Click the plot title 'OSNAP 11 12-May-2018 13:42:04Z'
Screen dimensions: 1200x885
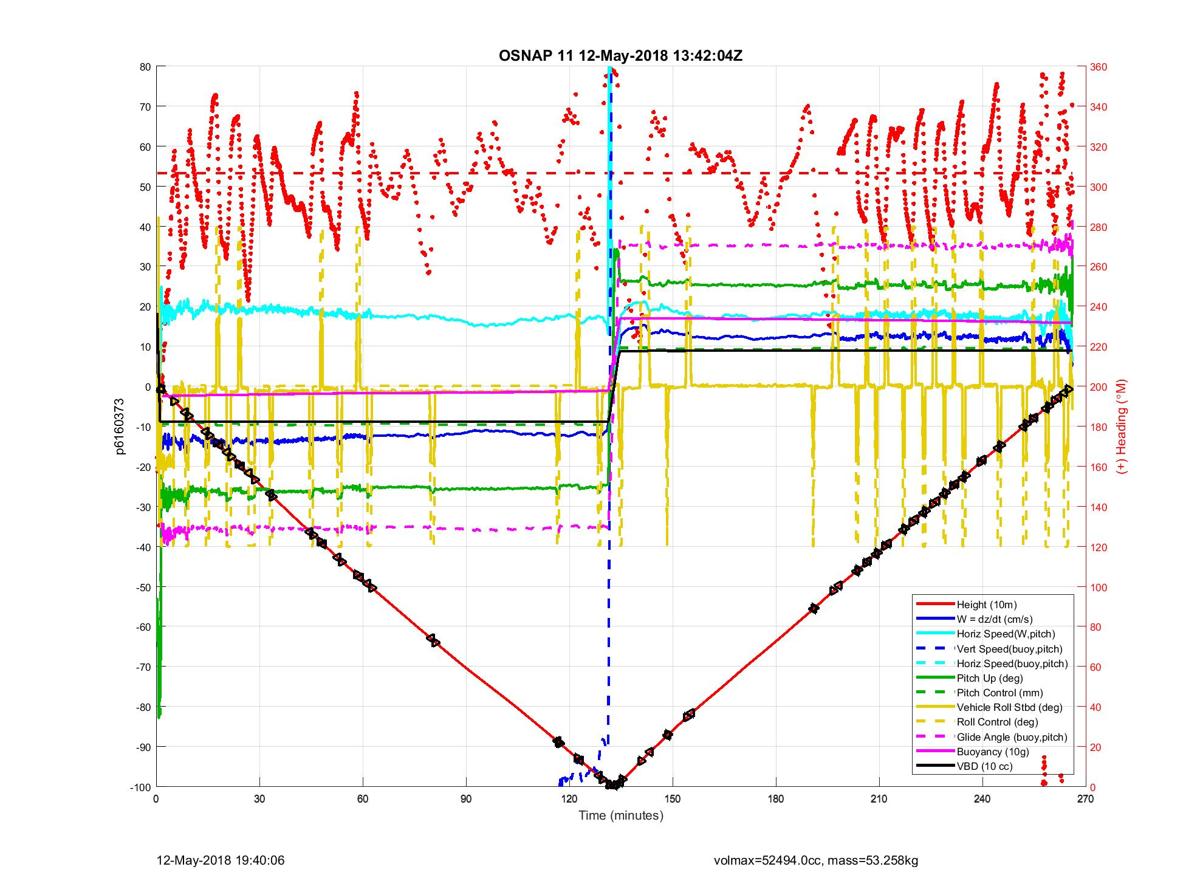pos(620,54)
